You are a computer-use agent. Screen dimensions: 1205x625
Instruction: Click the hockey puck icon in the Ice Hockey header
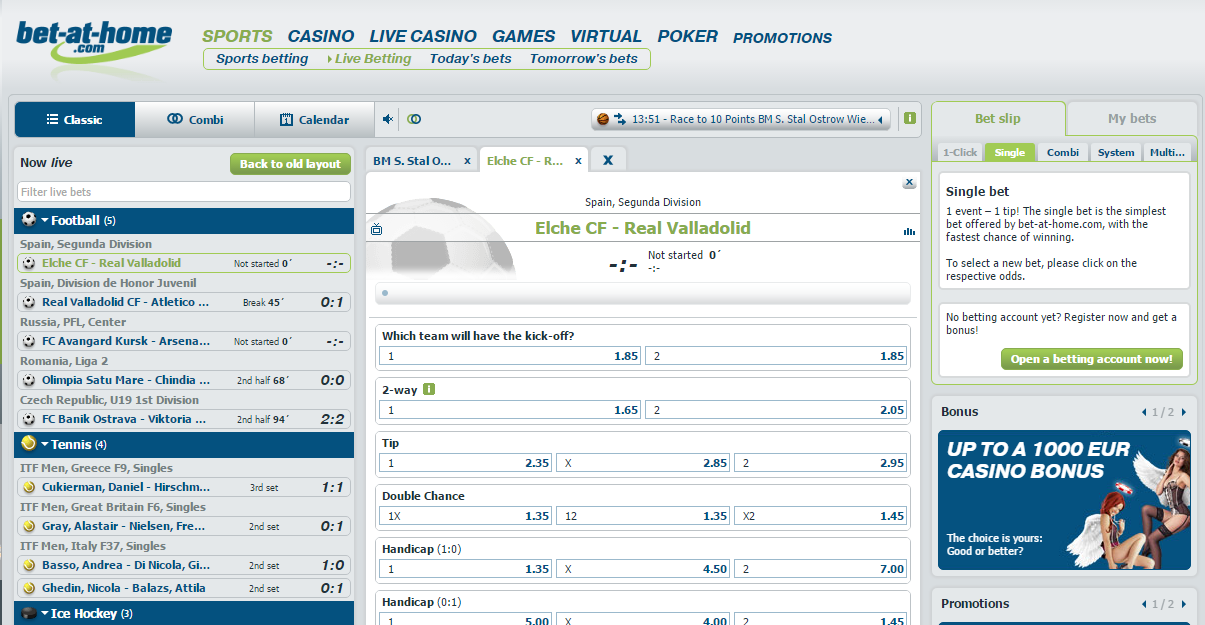coord(29,613)
